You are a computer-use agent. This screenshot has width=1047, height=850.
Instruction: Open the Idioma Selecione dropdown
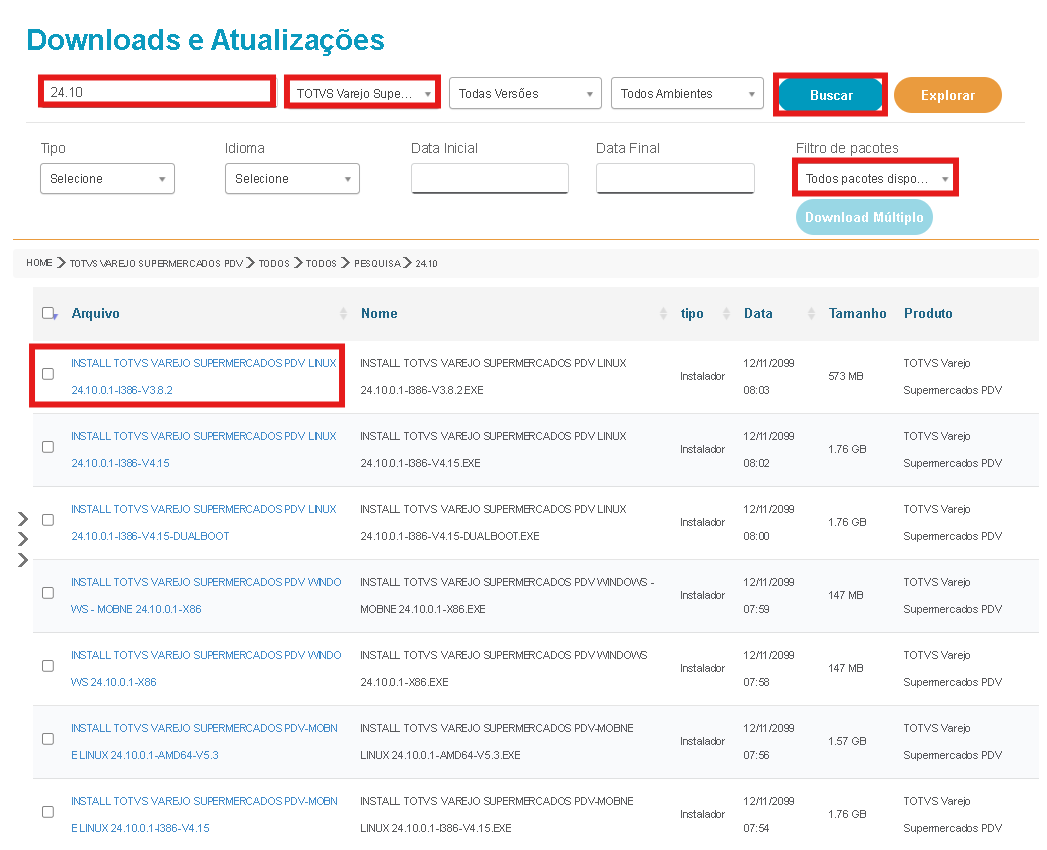click(x=292, y=179)
